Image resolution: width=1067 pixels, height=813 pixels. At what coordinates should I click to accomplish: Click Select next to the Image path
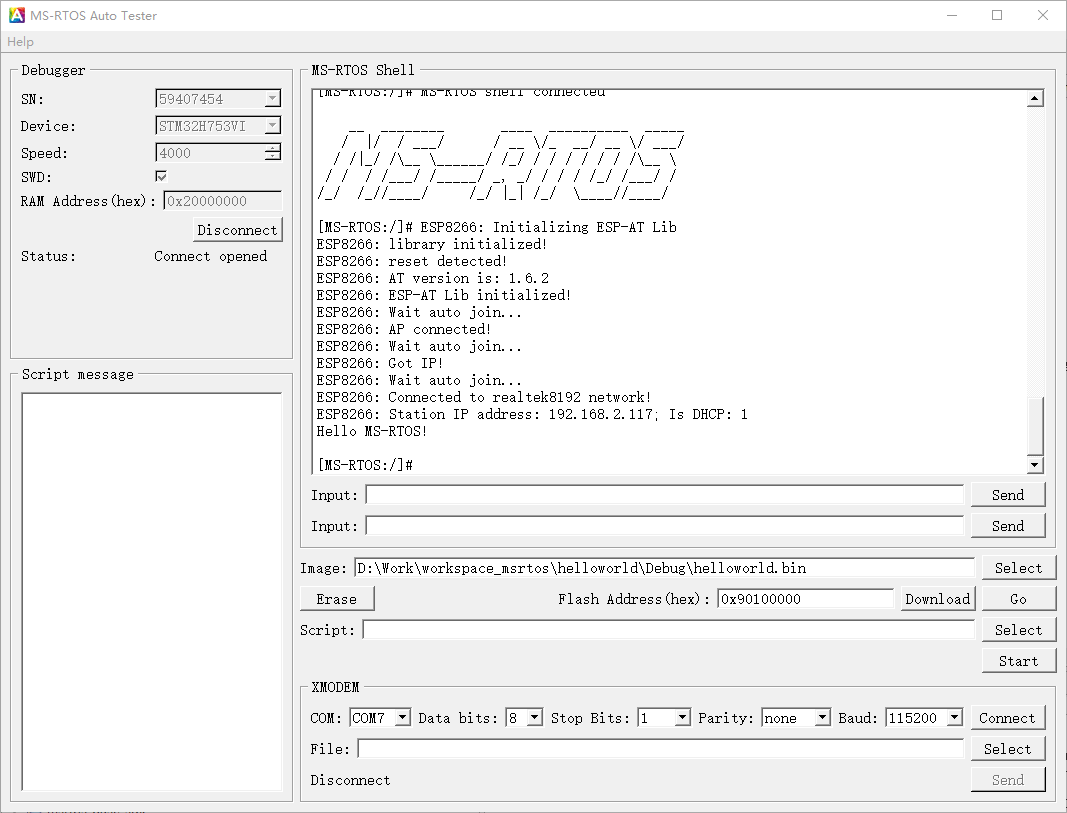[x=1018, y=568]
